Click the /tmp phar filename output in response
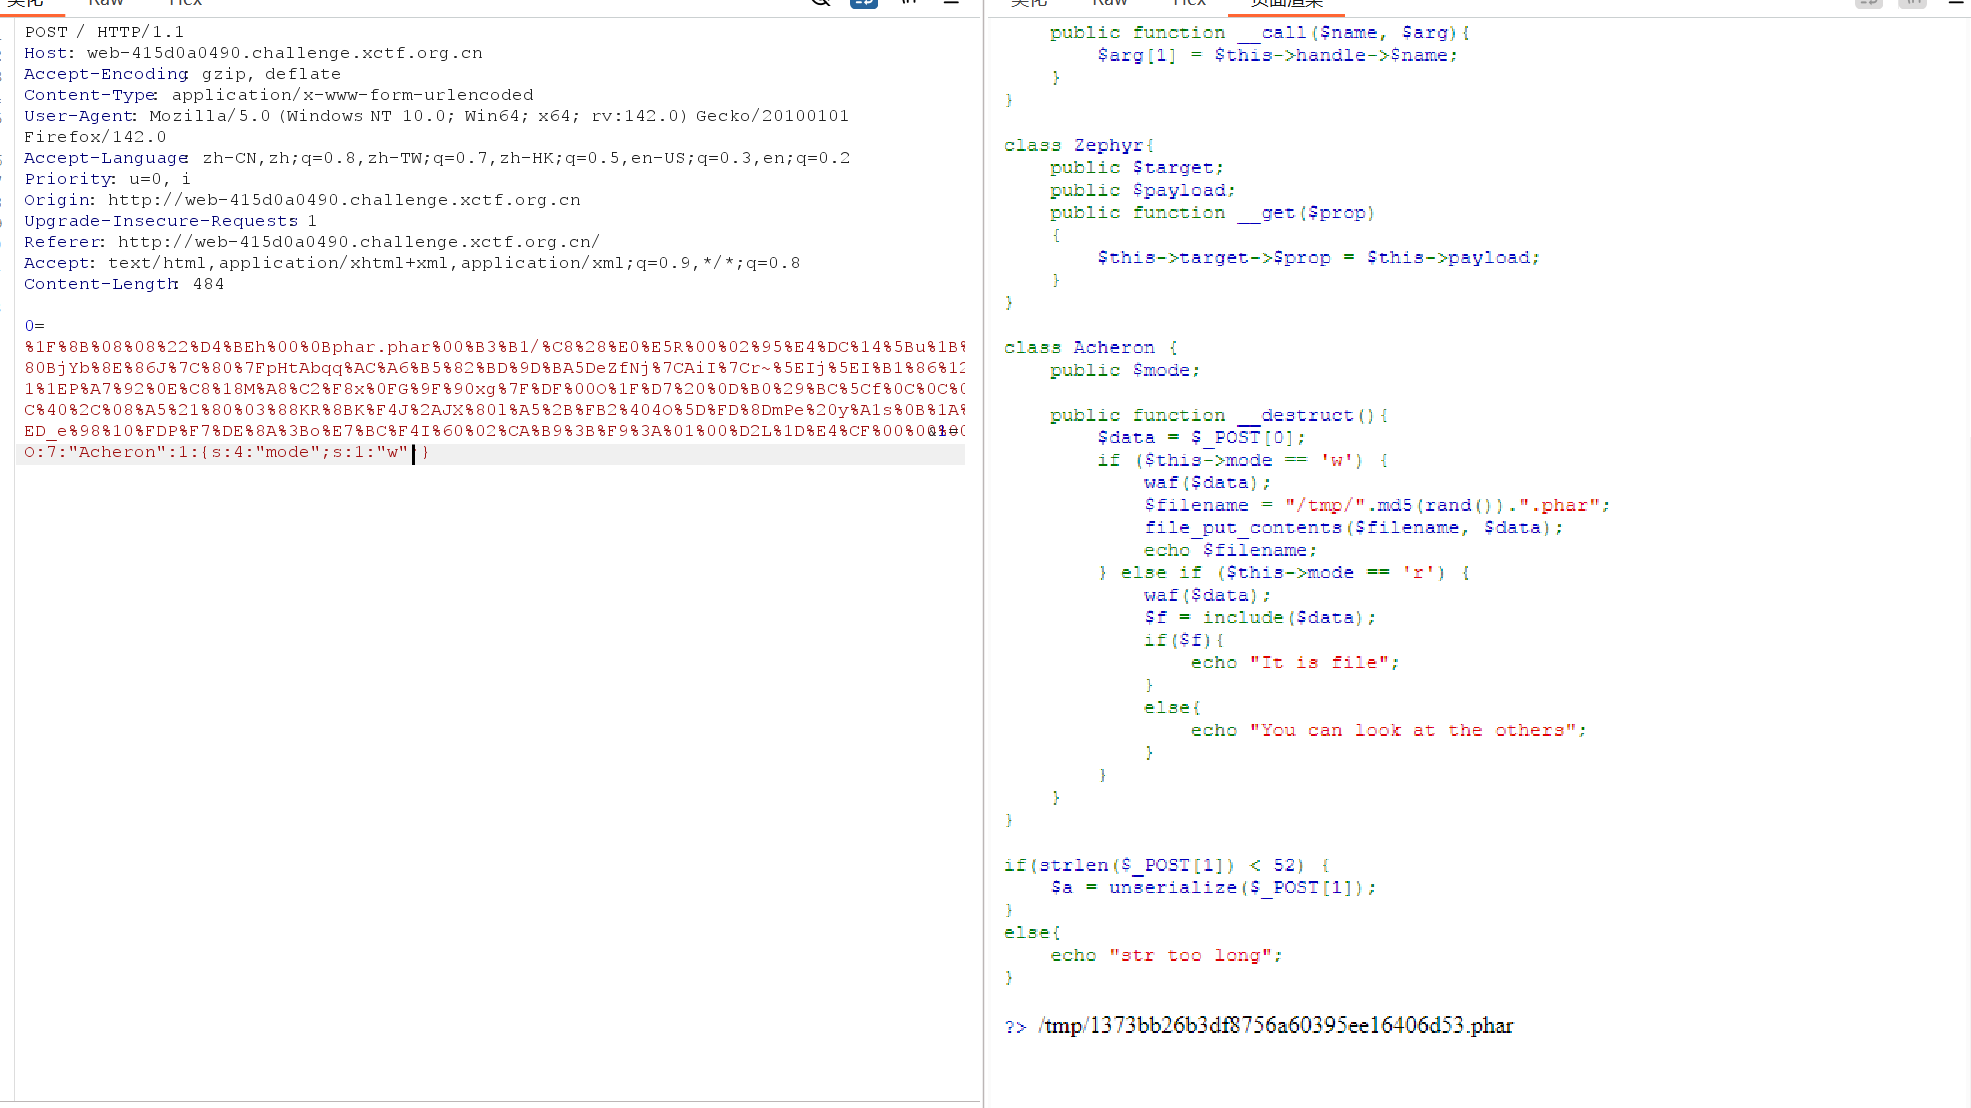Screen dimensions: 1971x1108 pyautogui.click(x=1275, y=1026)
